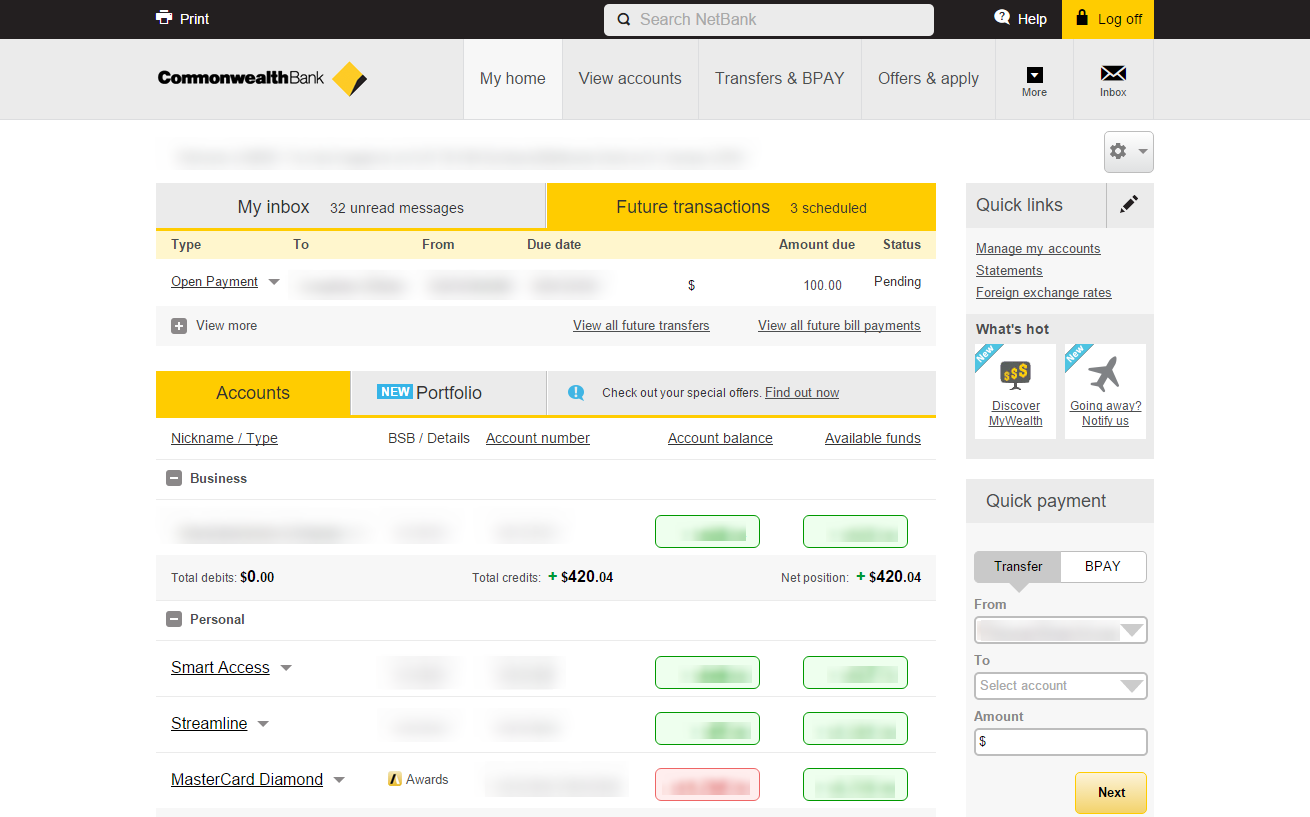The height and width of the screenshot is (817, 1310).
Task: Open View accounts menu
Action: point(630,79)
